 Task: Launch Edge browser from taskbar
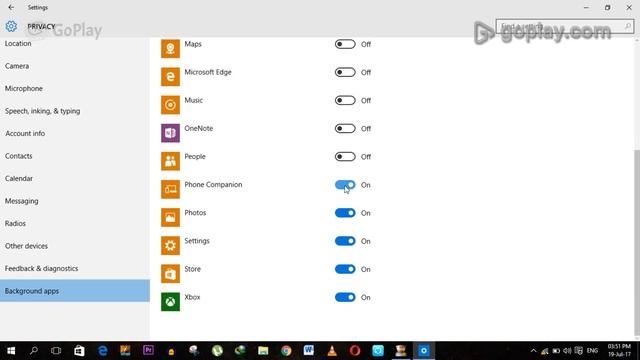click(102, 351)
